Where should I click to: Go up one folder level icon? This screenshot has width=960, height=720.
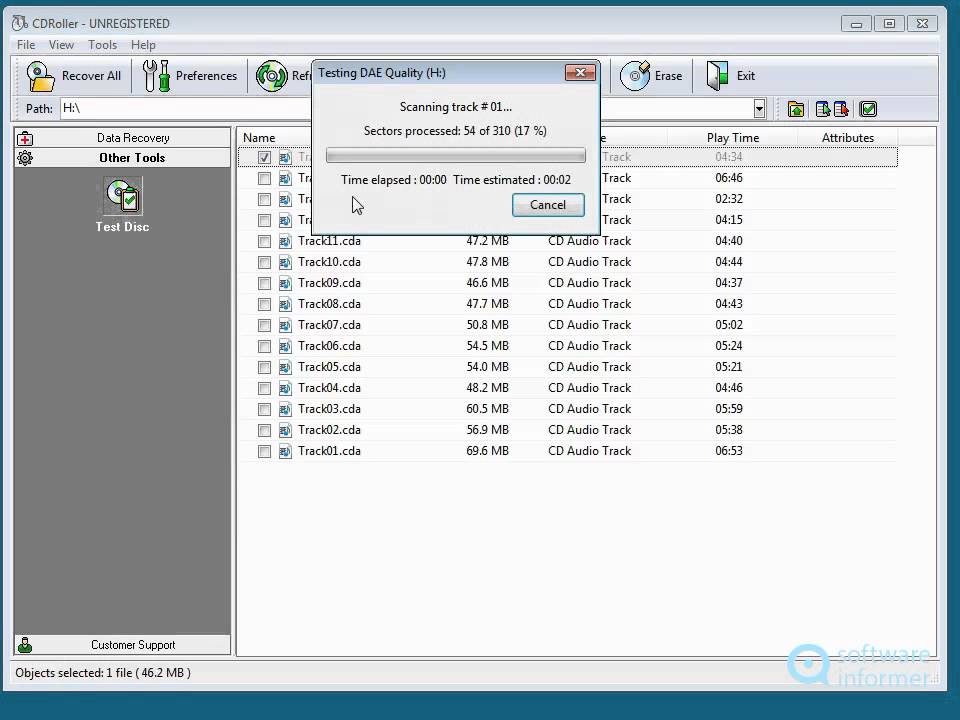pos(796,110)
